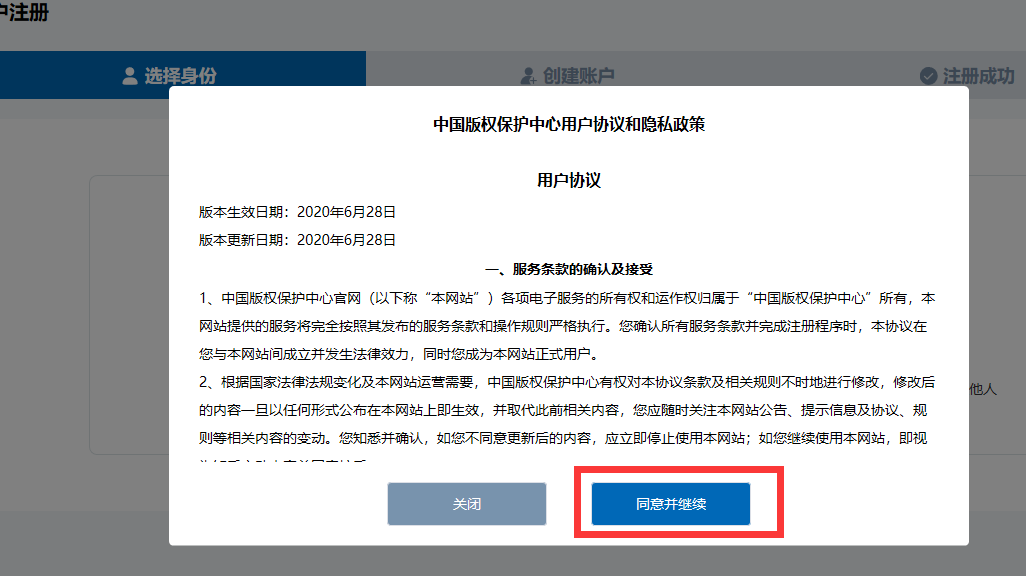Click the line starting 网站提供的服务将完全按照
The height and width of the screenshot is (576, 1026).
(x=563, y=327)
